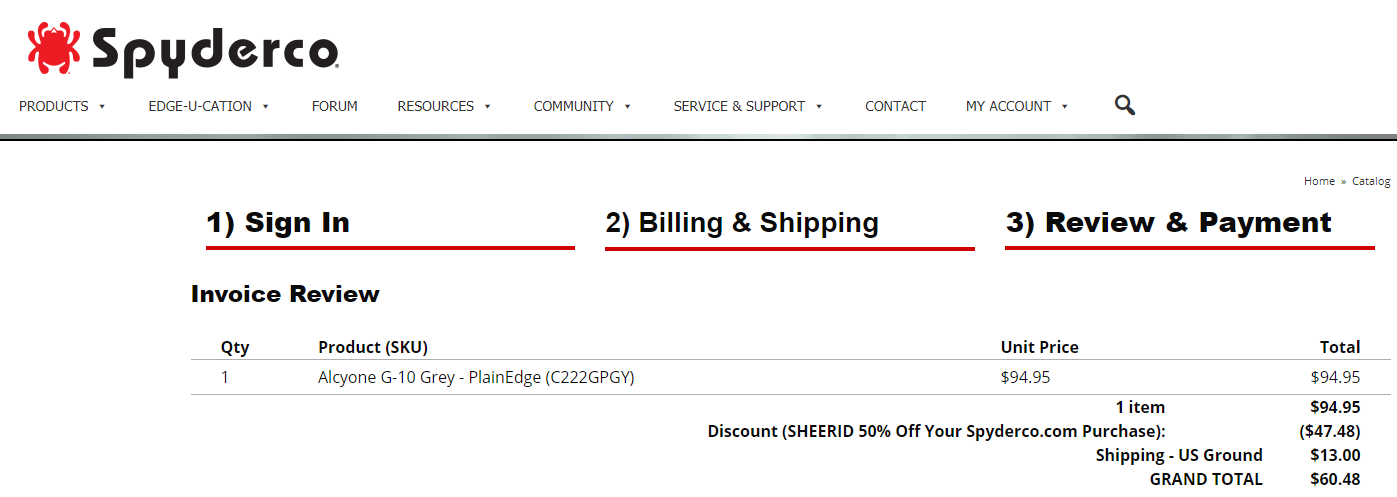Expand the Community dropdown arrow
The image size is (1397, 497).
[x=628, y=106]
